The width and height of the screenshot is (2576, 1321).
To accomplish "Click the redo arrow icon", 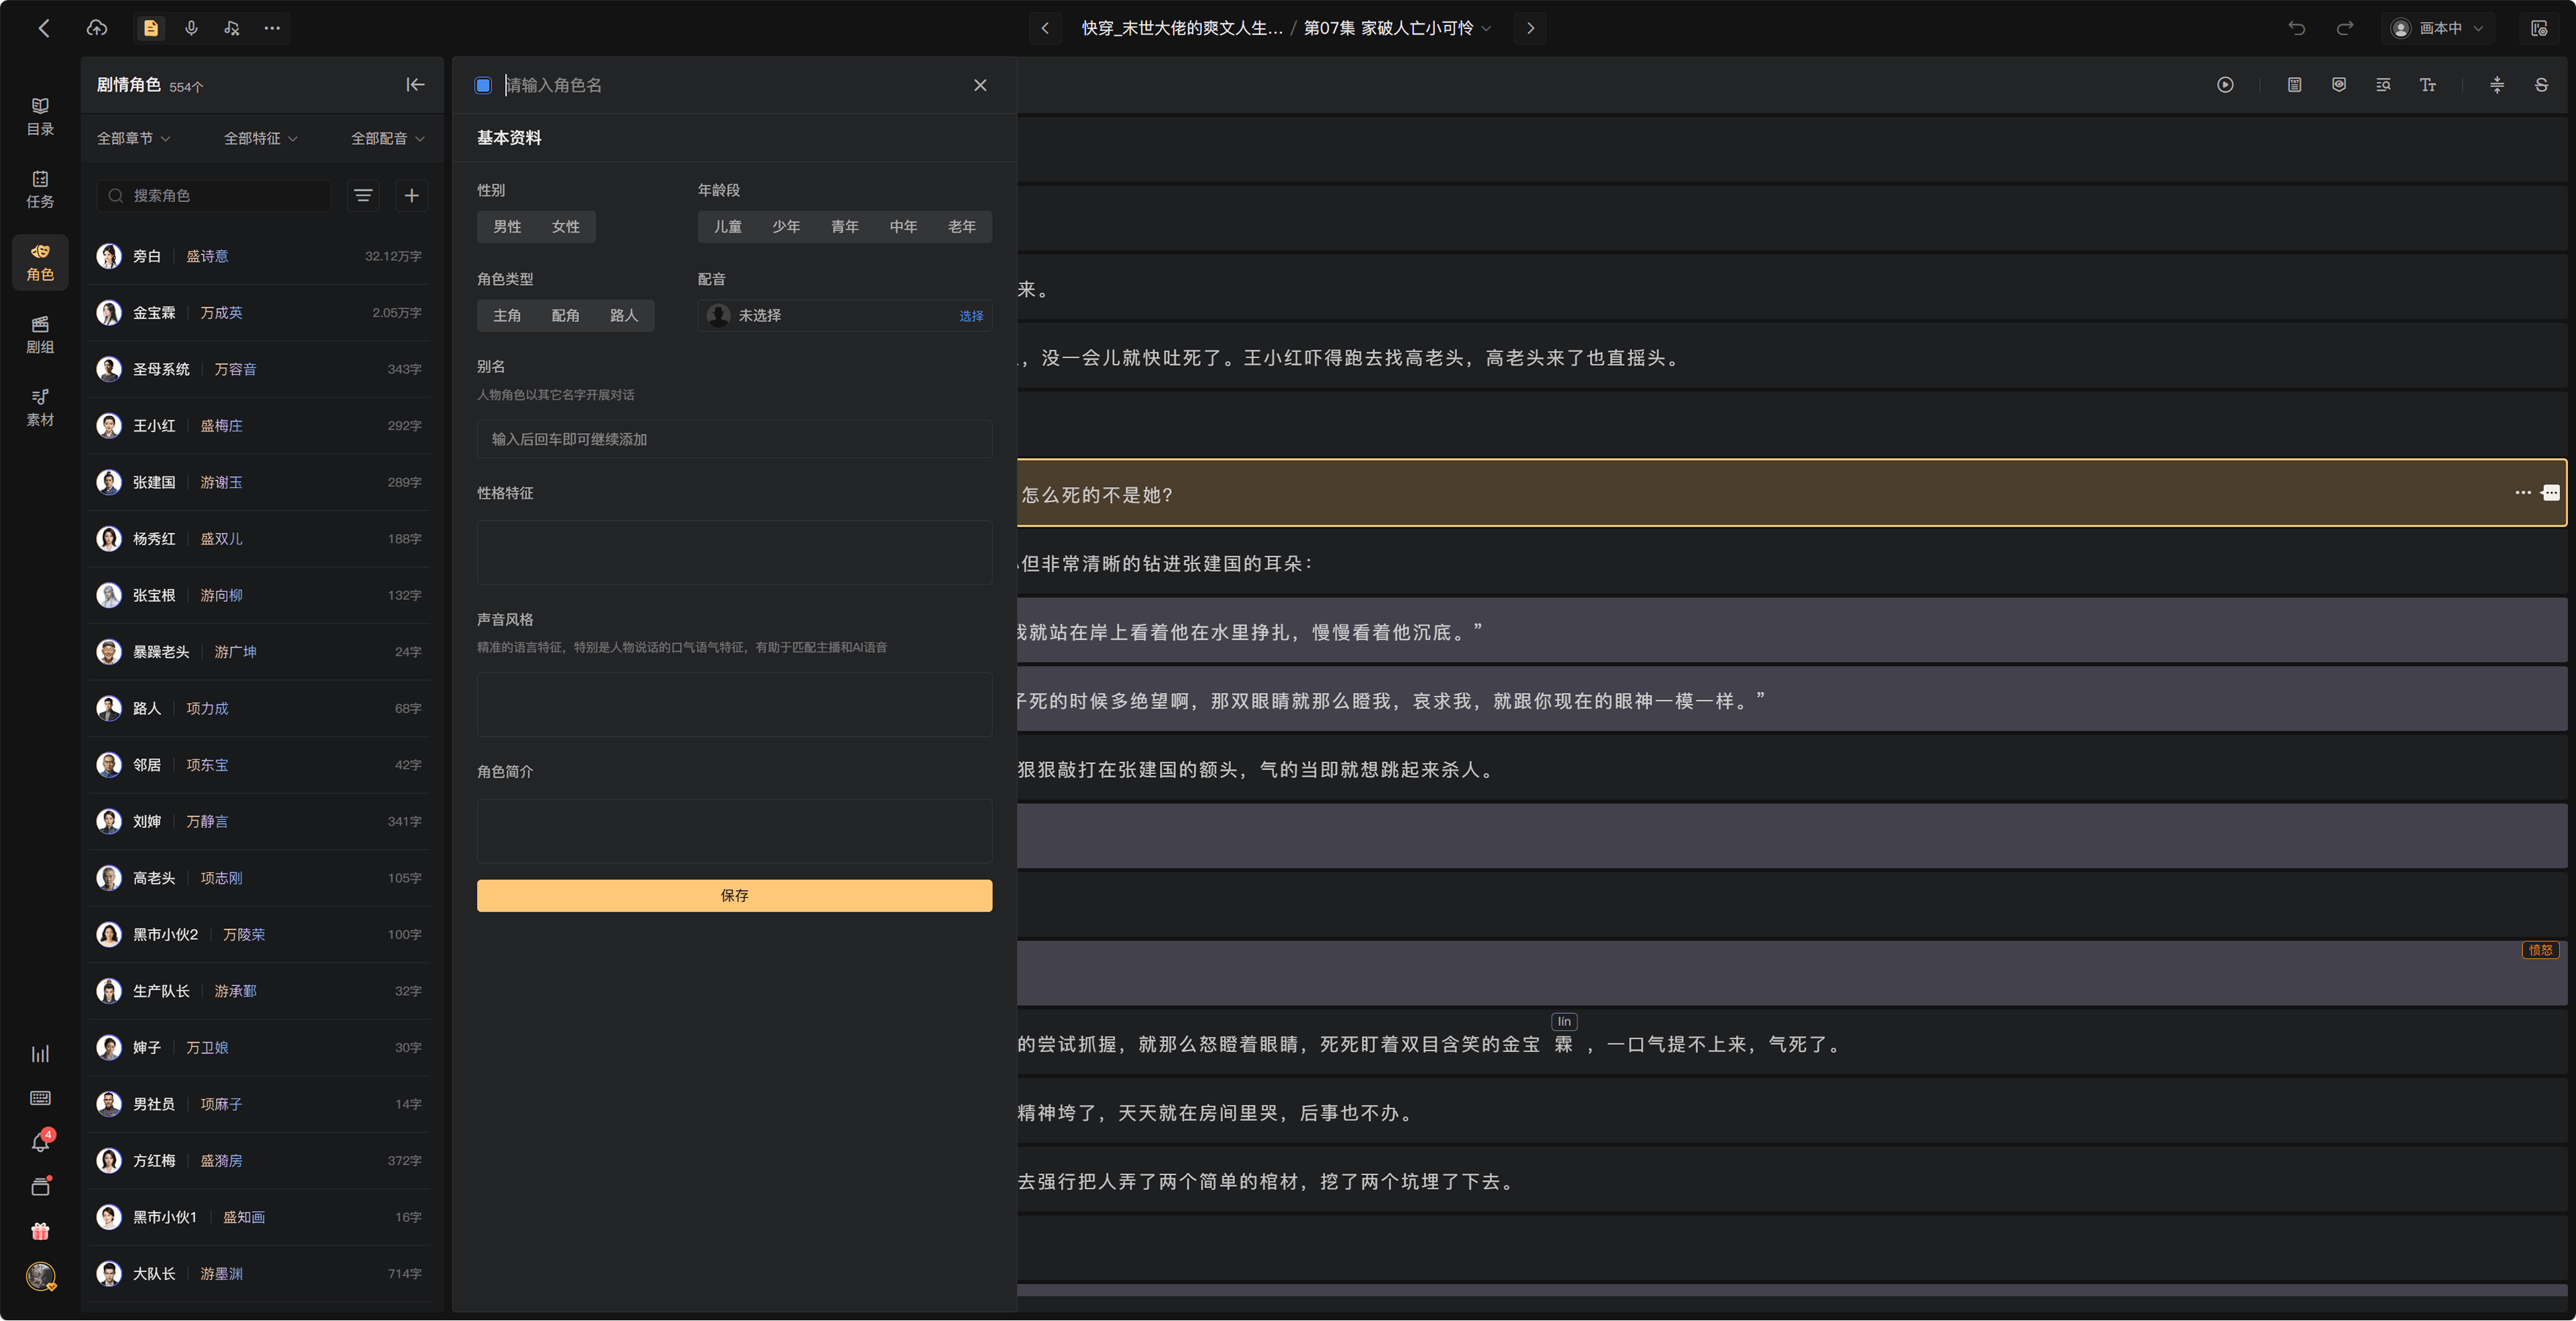I will (2345, 28).
